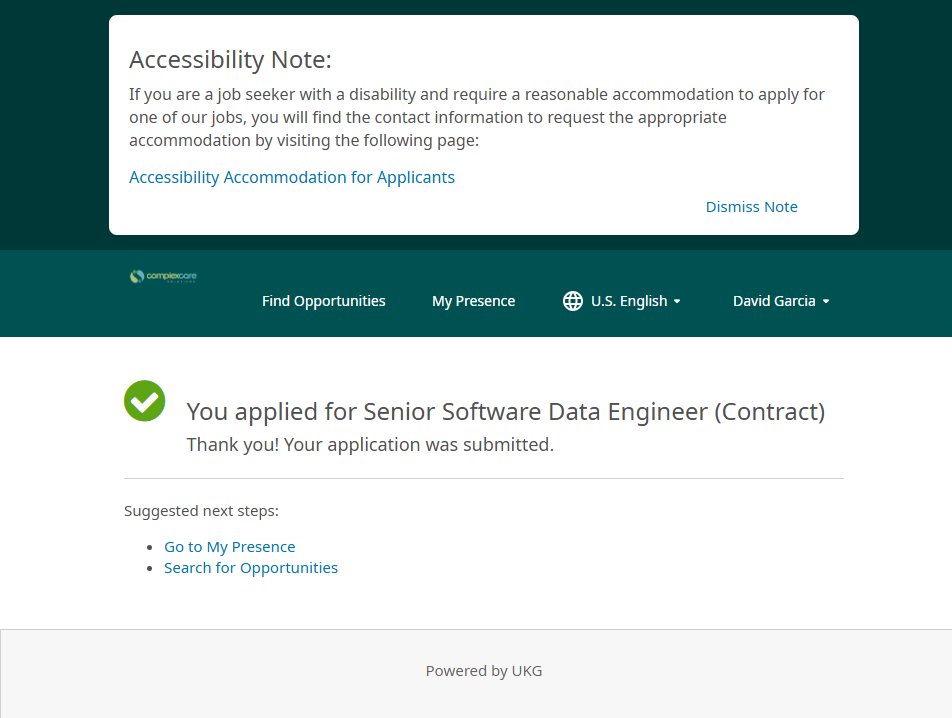This screenshot has height=718, width=952.
Task: Dismiss the accessibility note
Action: tap(751, 207)
